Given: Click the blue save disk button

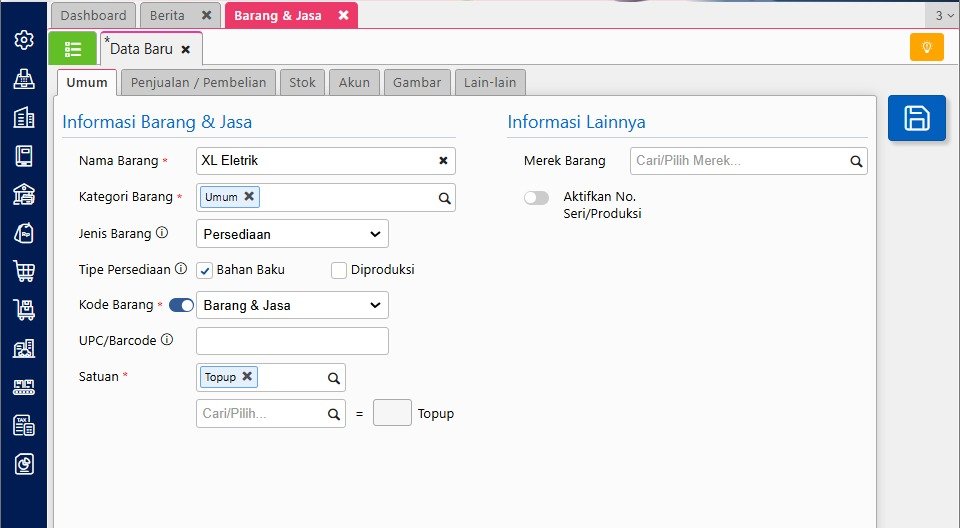Looking at the screenshot, I should pyautogui.click(x=916, y=118).
